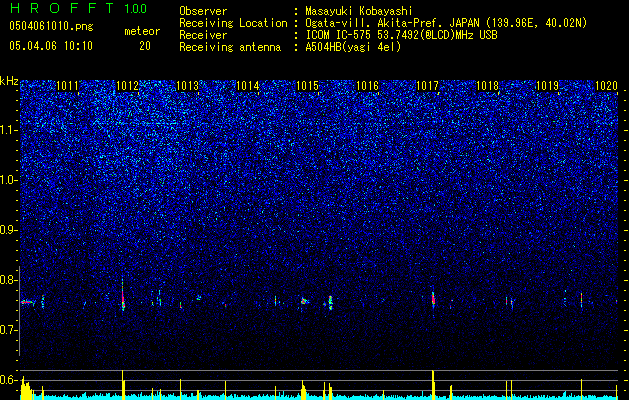Click the 1.0 kHz frequency label
629x400 pixels.
[x=9, y=180]
